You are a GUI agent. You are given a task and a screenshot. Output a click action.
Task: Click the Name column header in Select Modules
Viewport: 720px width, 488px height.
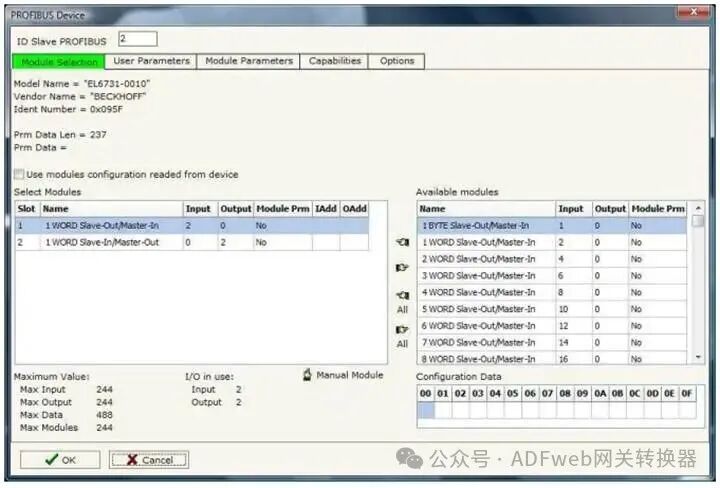tap(112, 208)
